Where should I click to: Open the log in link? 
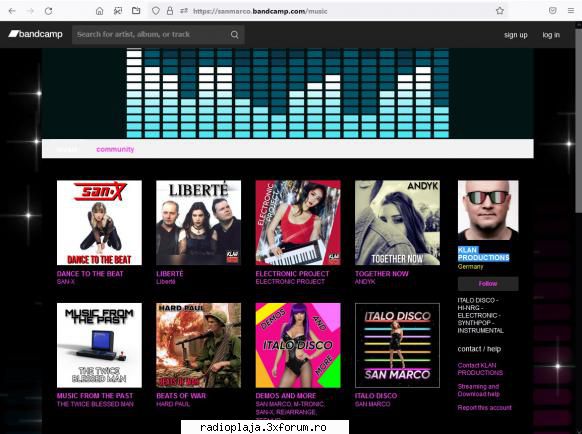coord(551,35)
